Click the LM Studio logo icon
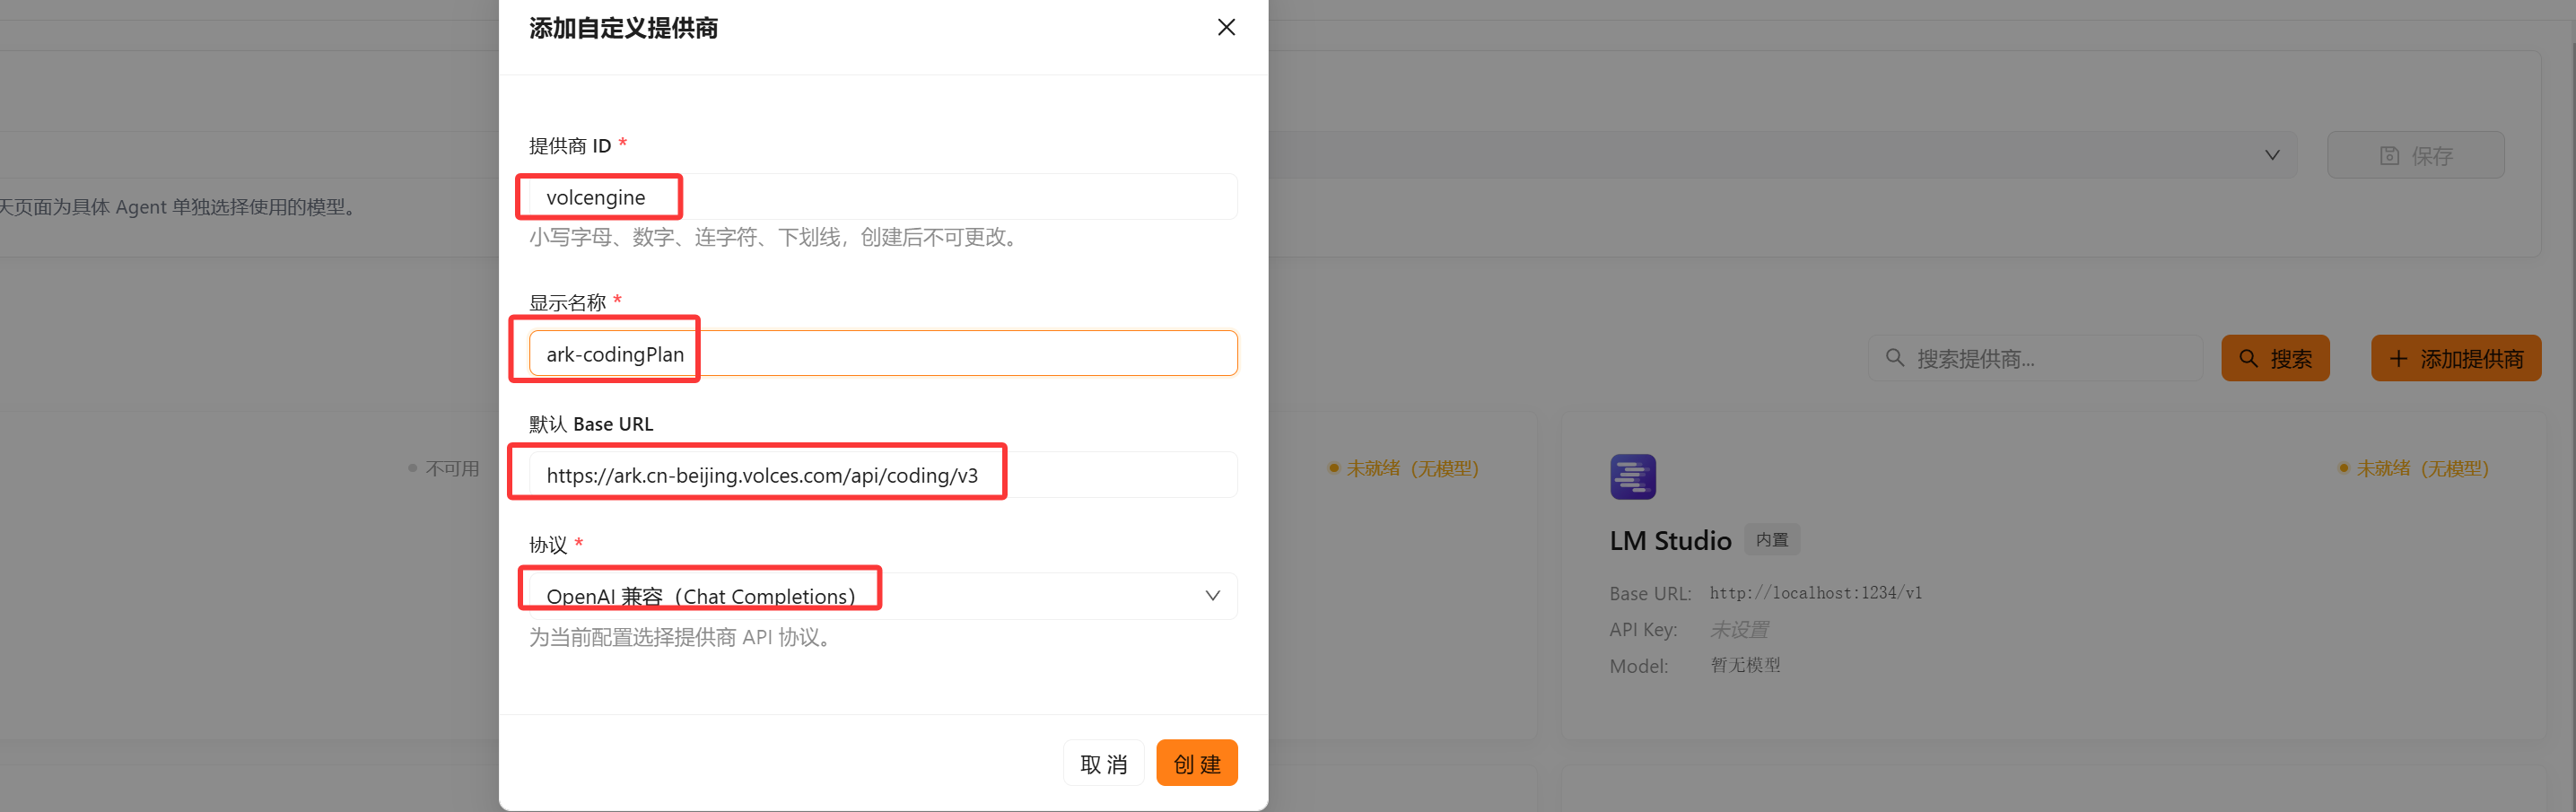This screenshot has width=2576, height=812. 1632,477
